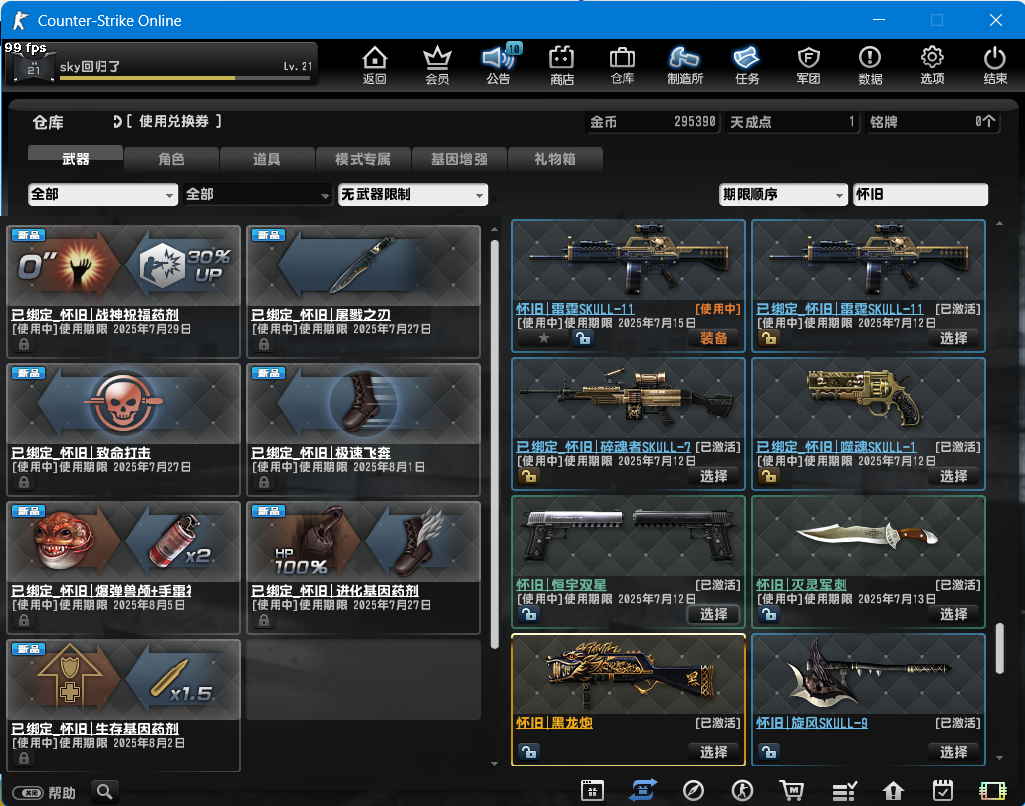
Task: Switch to the 礼物箱 tab
Action: click(x=555, y=159)
